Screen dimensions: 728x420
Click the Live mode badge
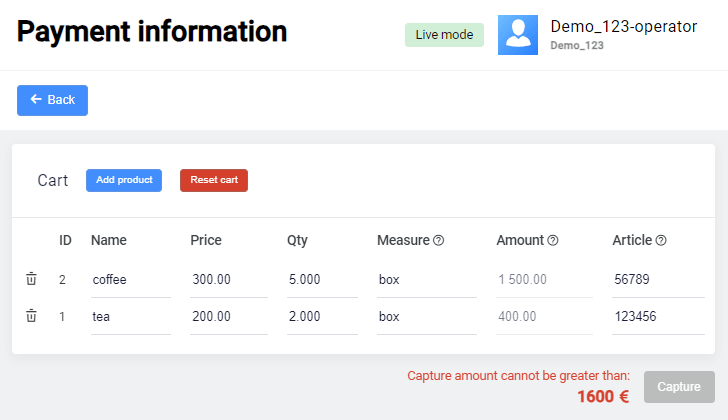(444, 35)
